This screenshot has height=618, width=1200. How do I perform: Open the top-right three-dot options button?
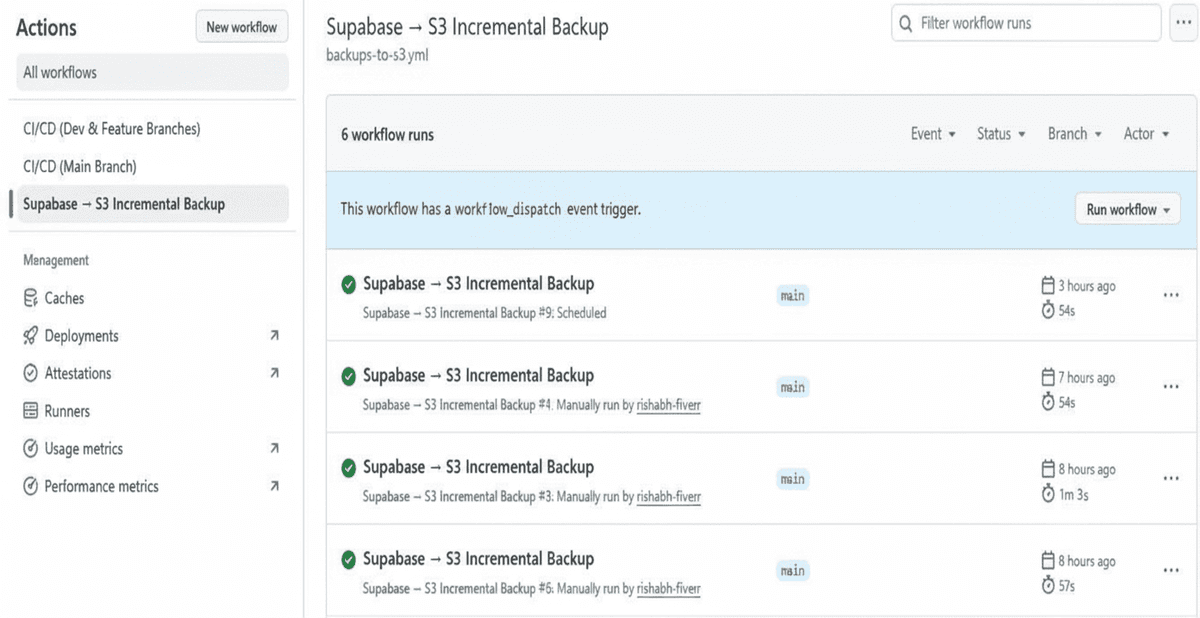coord(1183,23)
